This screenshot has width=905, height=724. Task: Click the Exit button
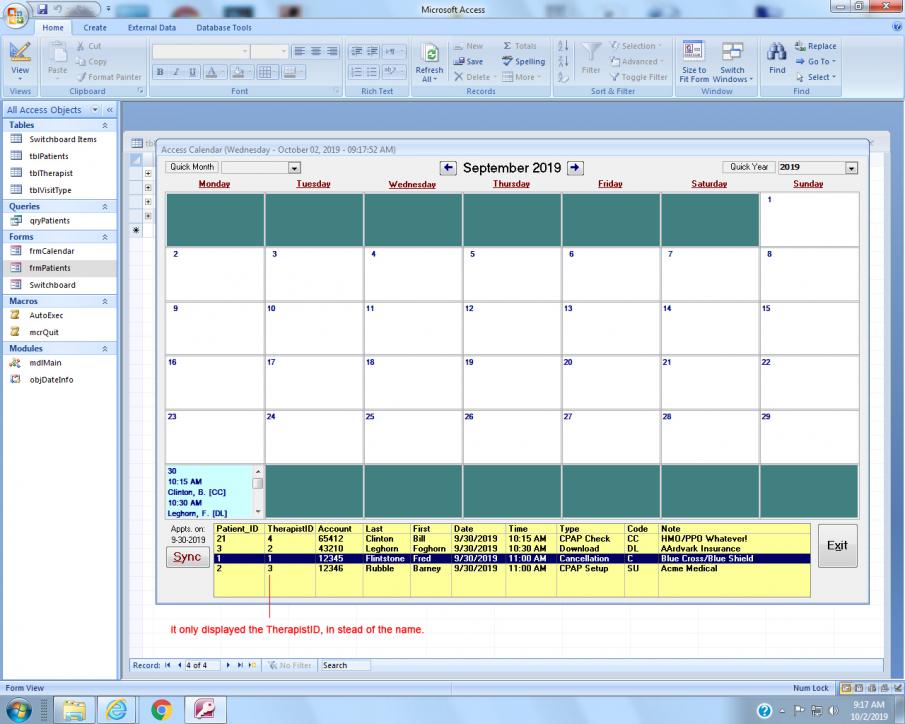[837, 546]
